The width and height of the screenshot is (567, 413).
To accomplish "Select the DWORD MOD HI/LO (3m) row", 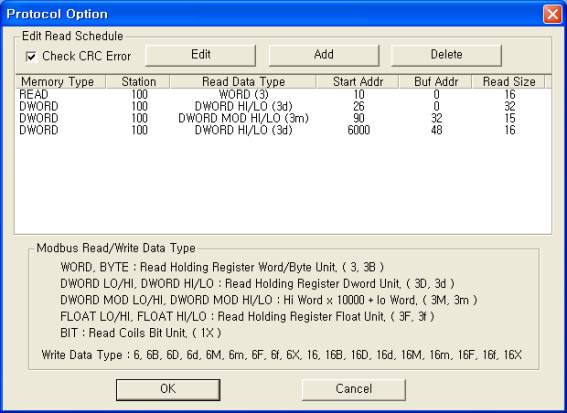I will [x=282, y=118].
